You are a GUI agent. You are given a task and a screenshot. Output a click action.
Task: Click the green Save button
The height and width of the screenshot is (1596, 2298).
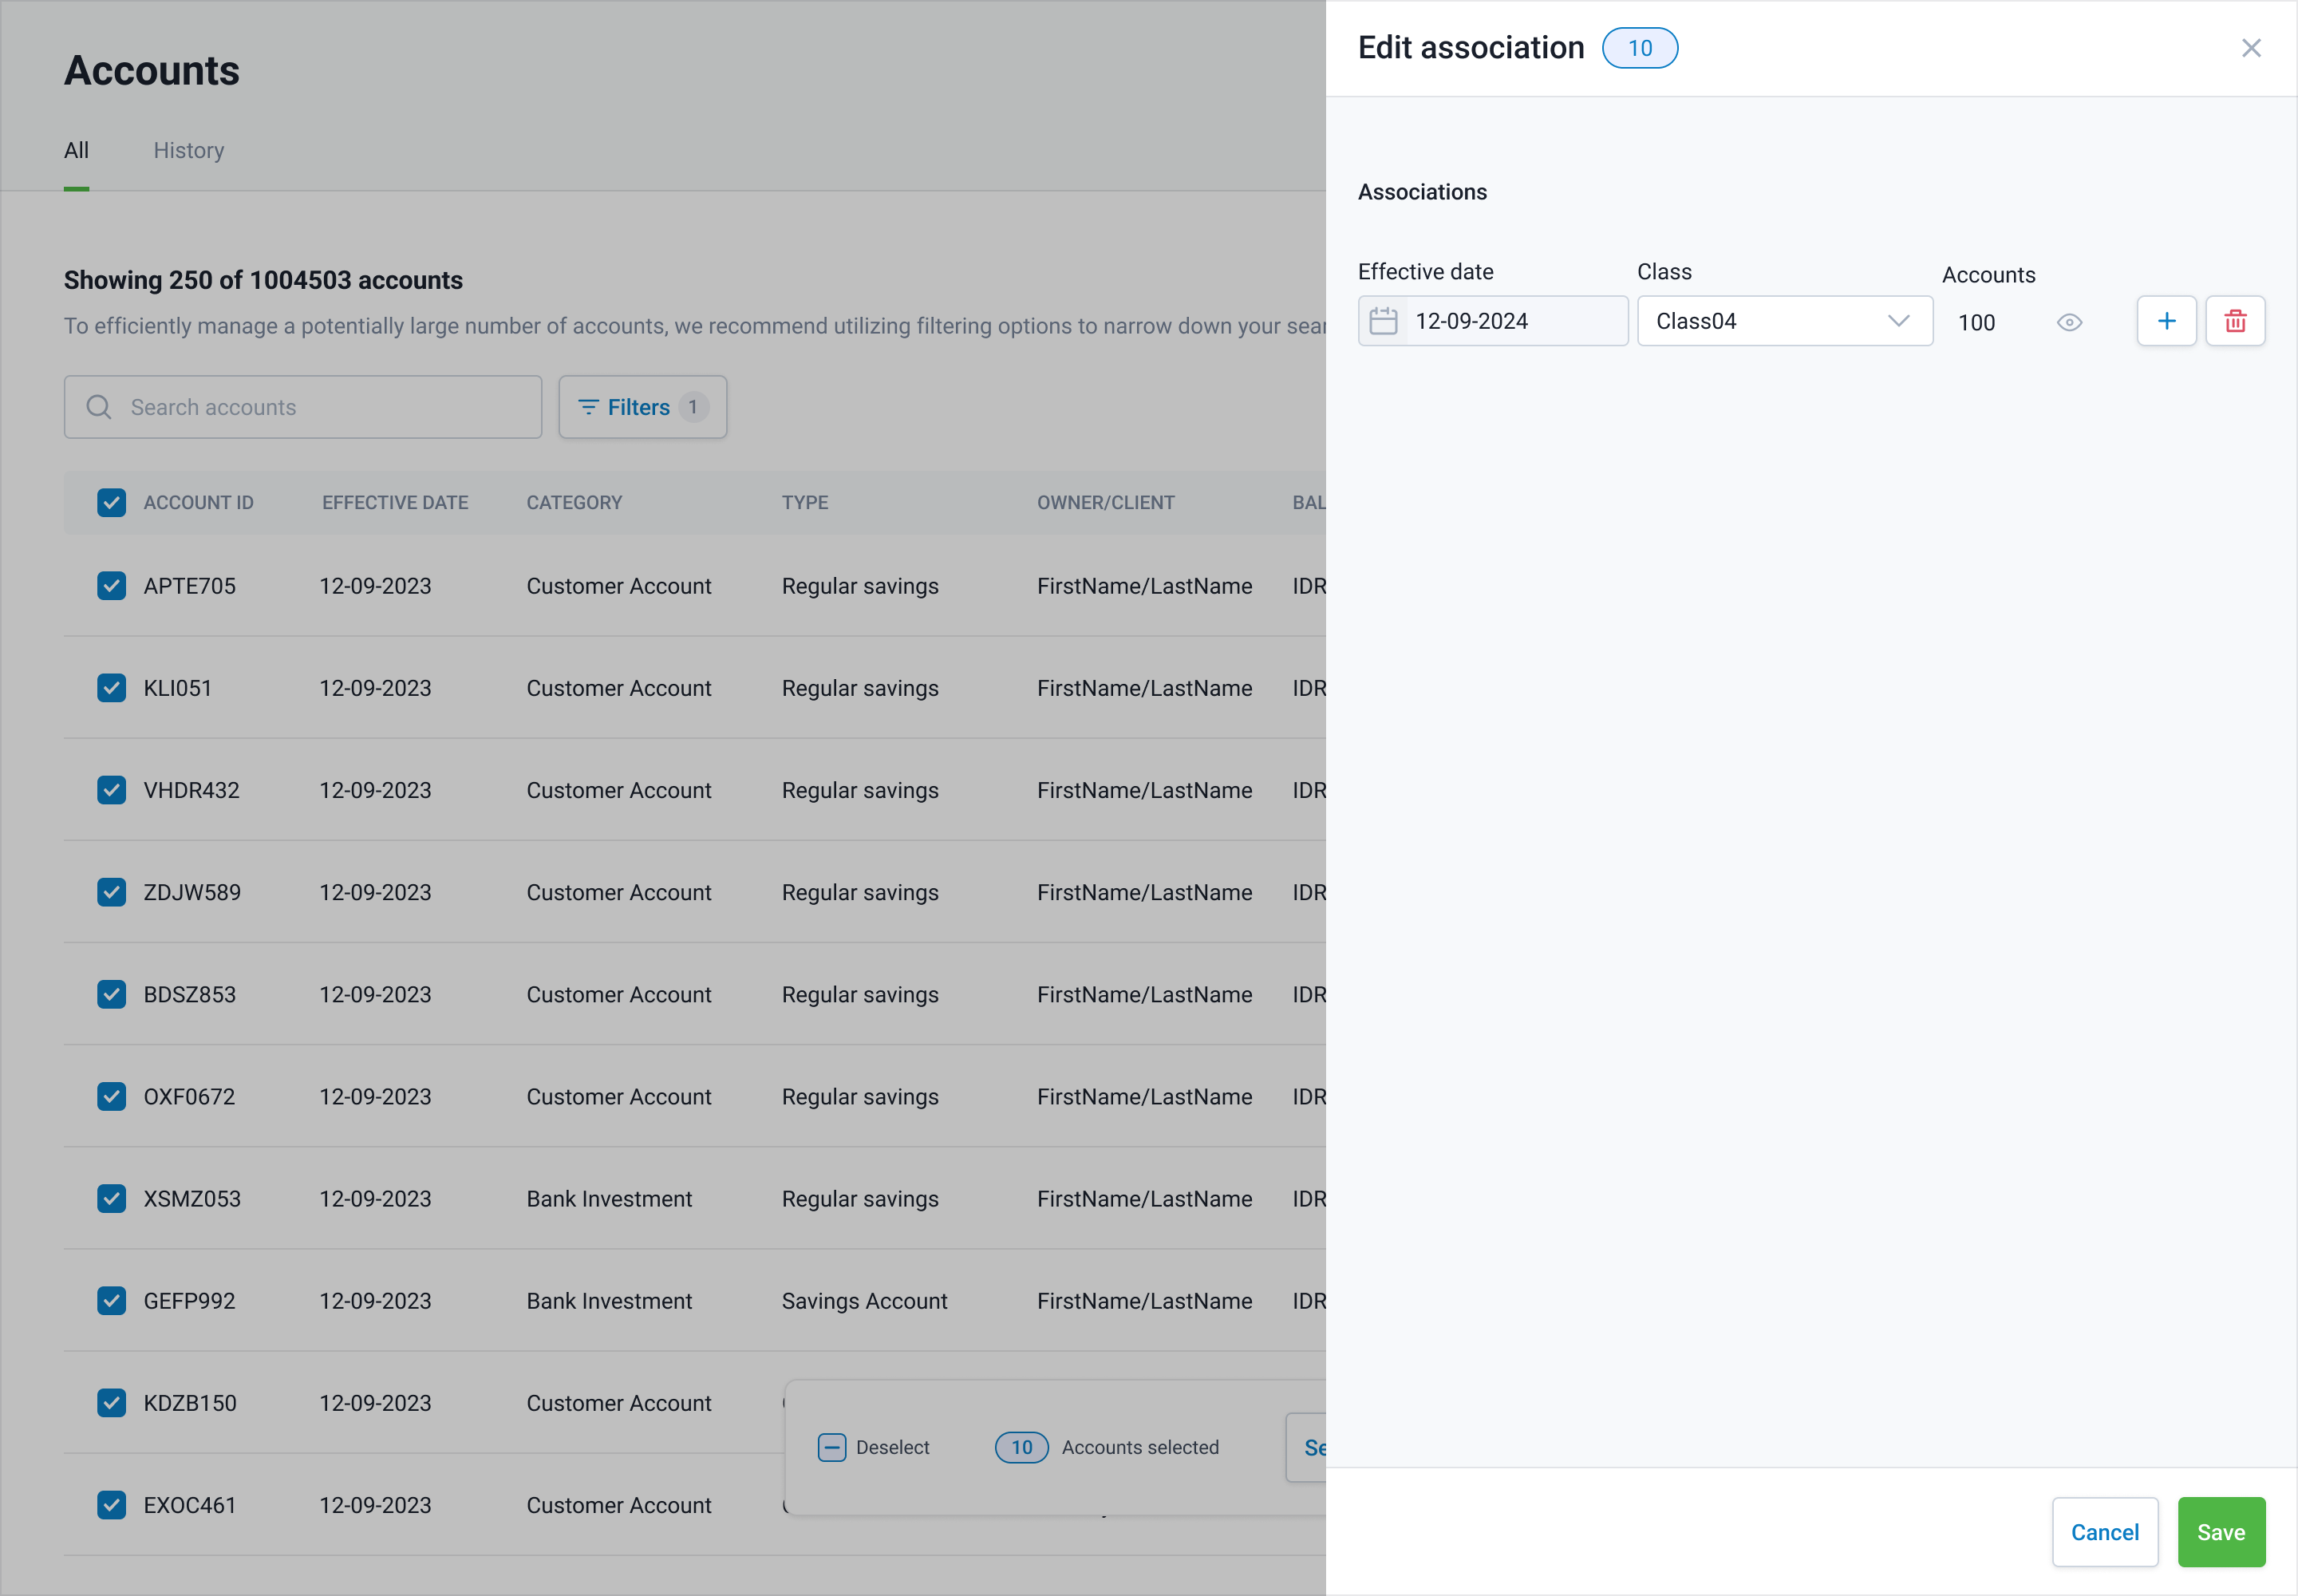2220,1531
